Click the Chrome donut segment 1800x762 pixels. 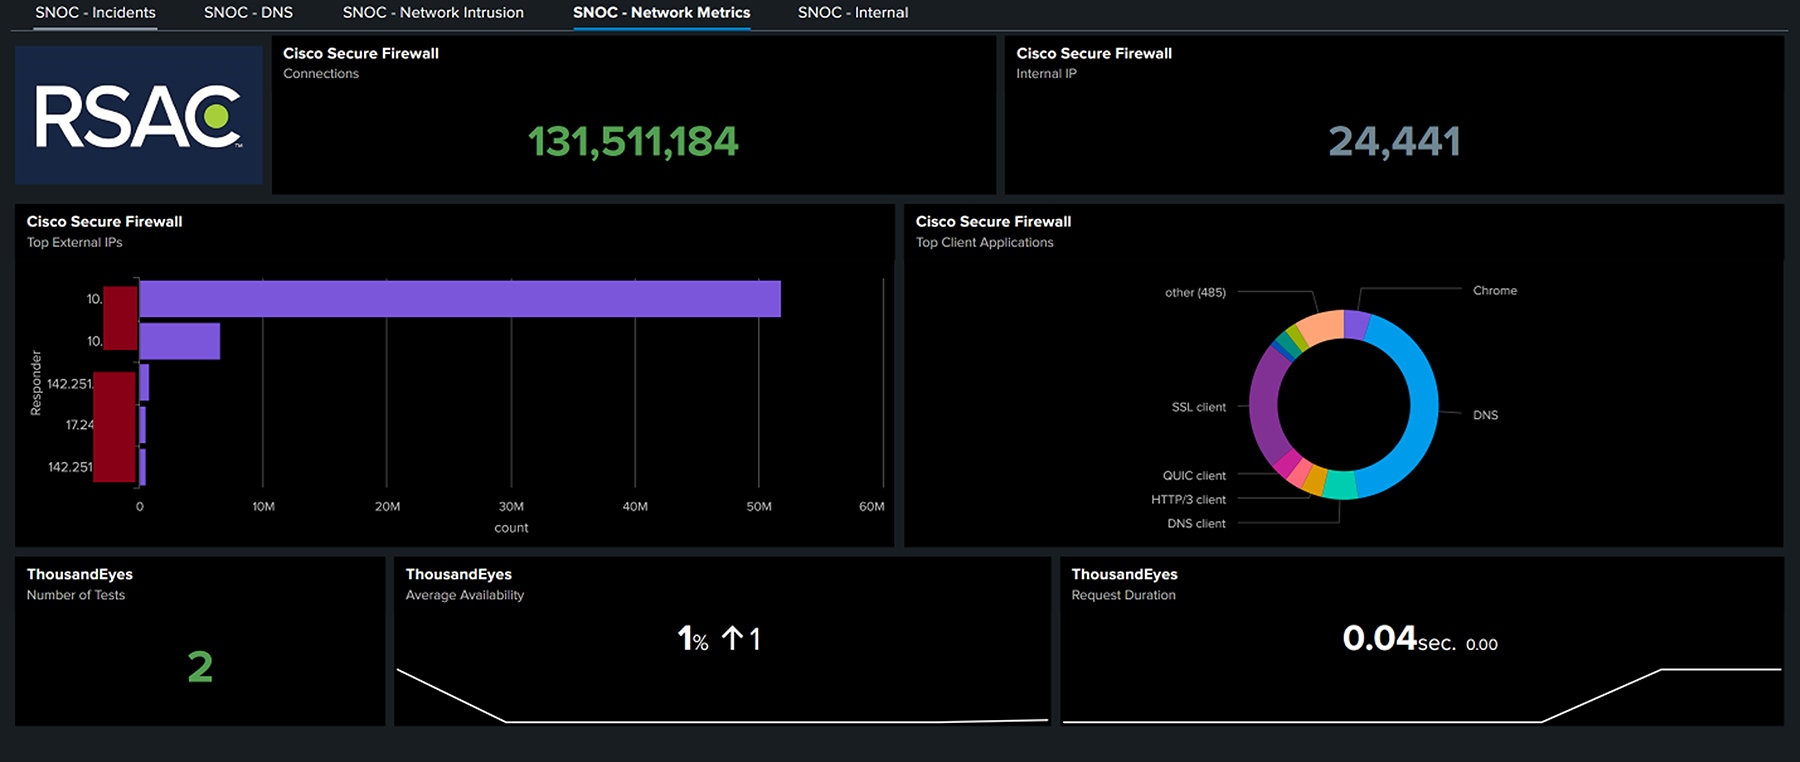pos(1356,324)
